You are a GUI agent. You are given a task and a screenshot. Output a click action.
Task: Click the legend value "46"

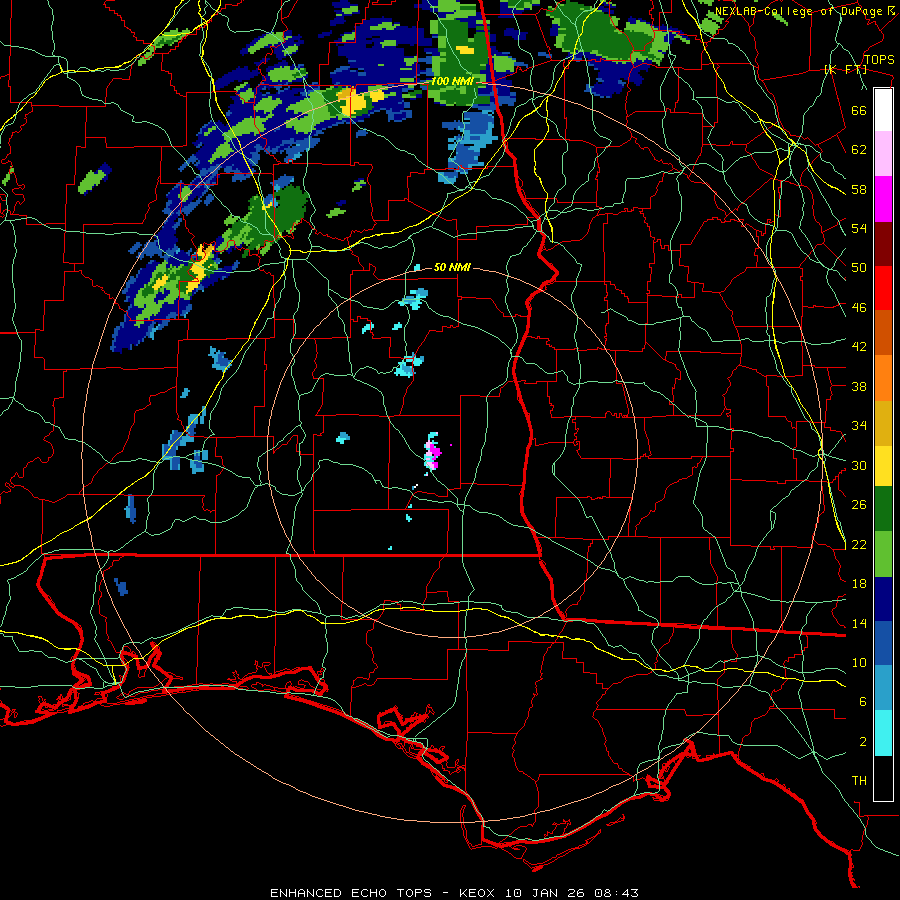859,307
